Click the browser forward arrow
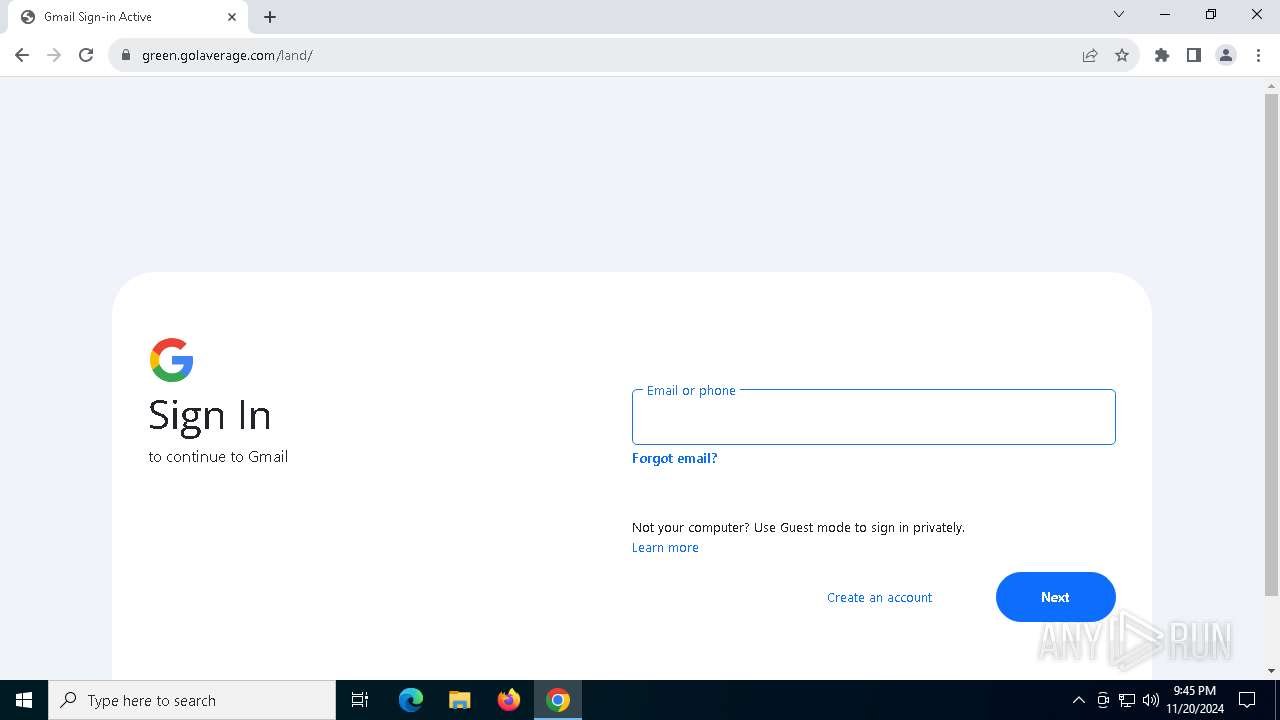Viewport: 1280px width, 720px height. (54, 55)
